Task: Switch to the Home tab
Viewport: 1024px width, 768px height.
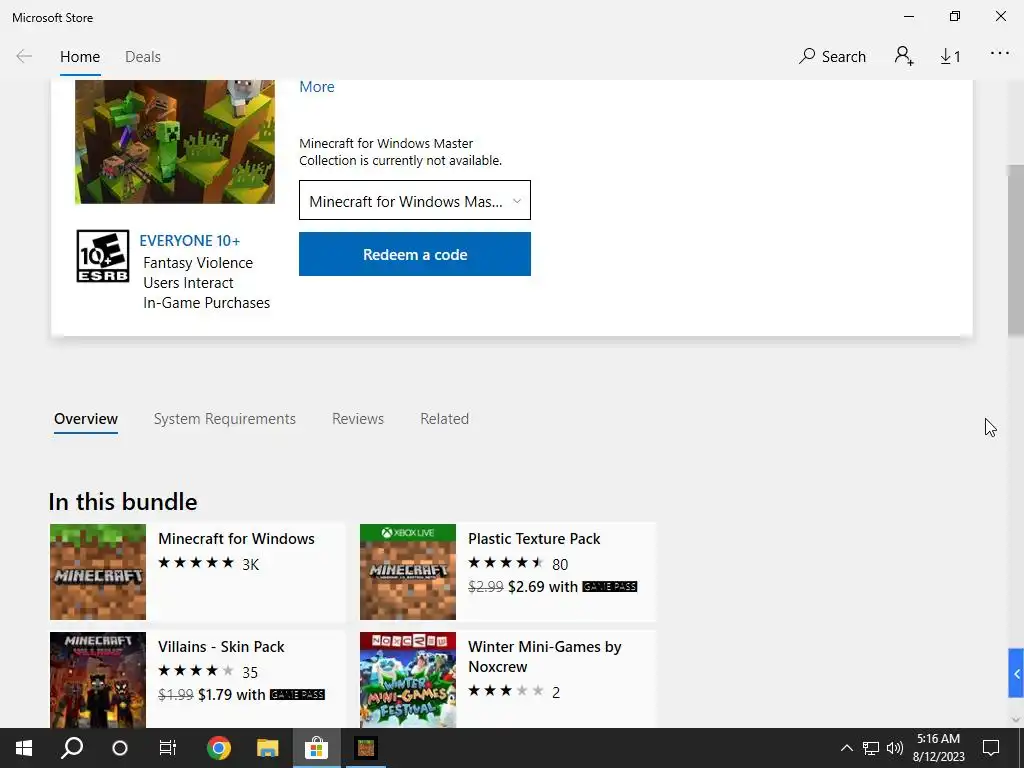Action: pyautogui.click(x=80, y=57)
